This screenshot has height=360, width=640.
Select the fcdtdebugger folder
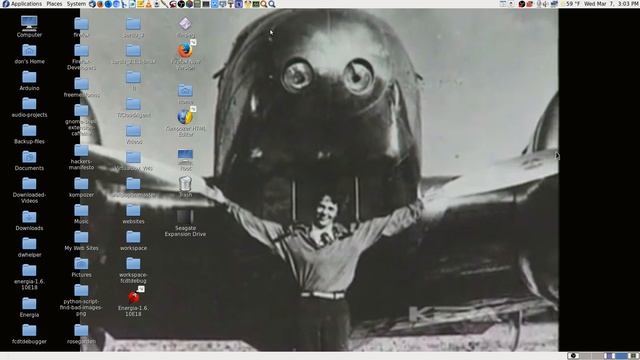pyautogui.click(x=29, y=334)
